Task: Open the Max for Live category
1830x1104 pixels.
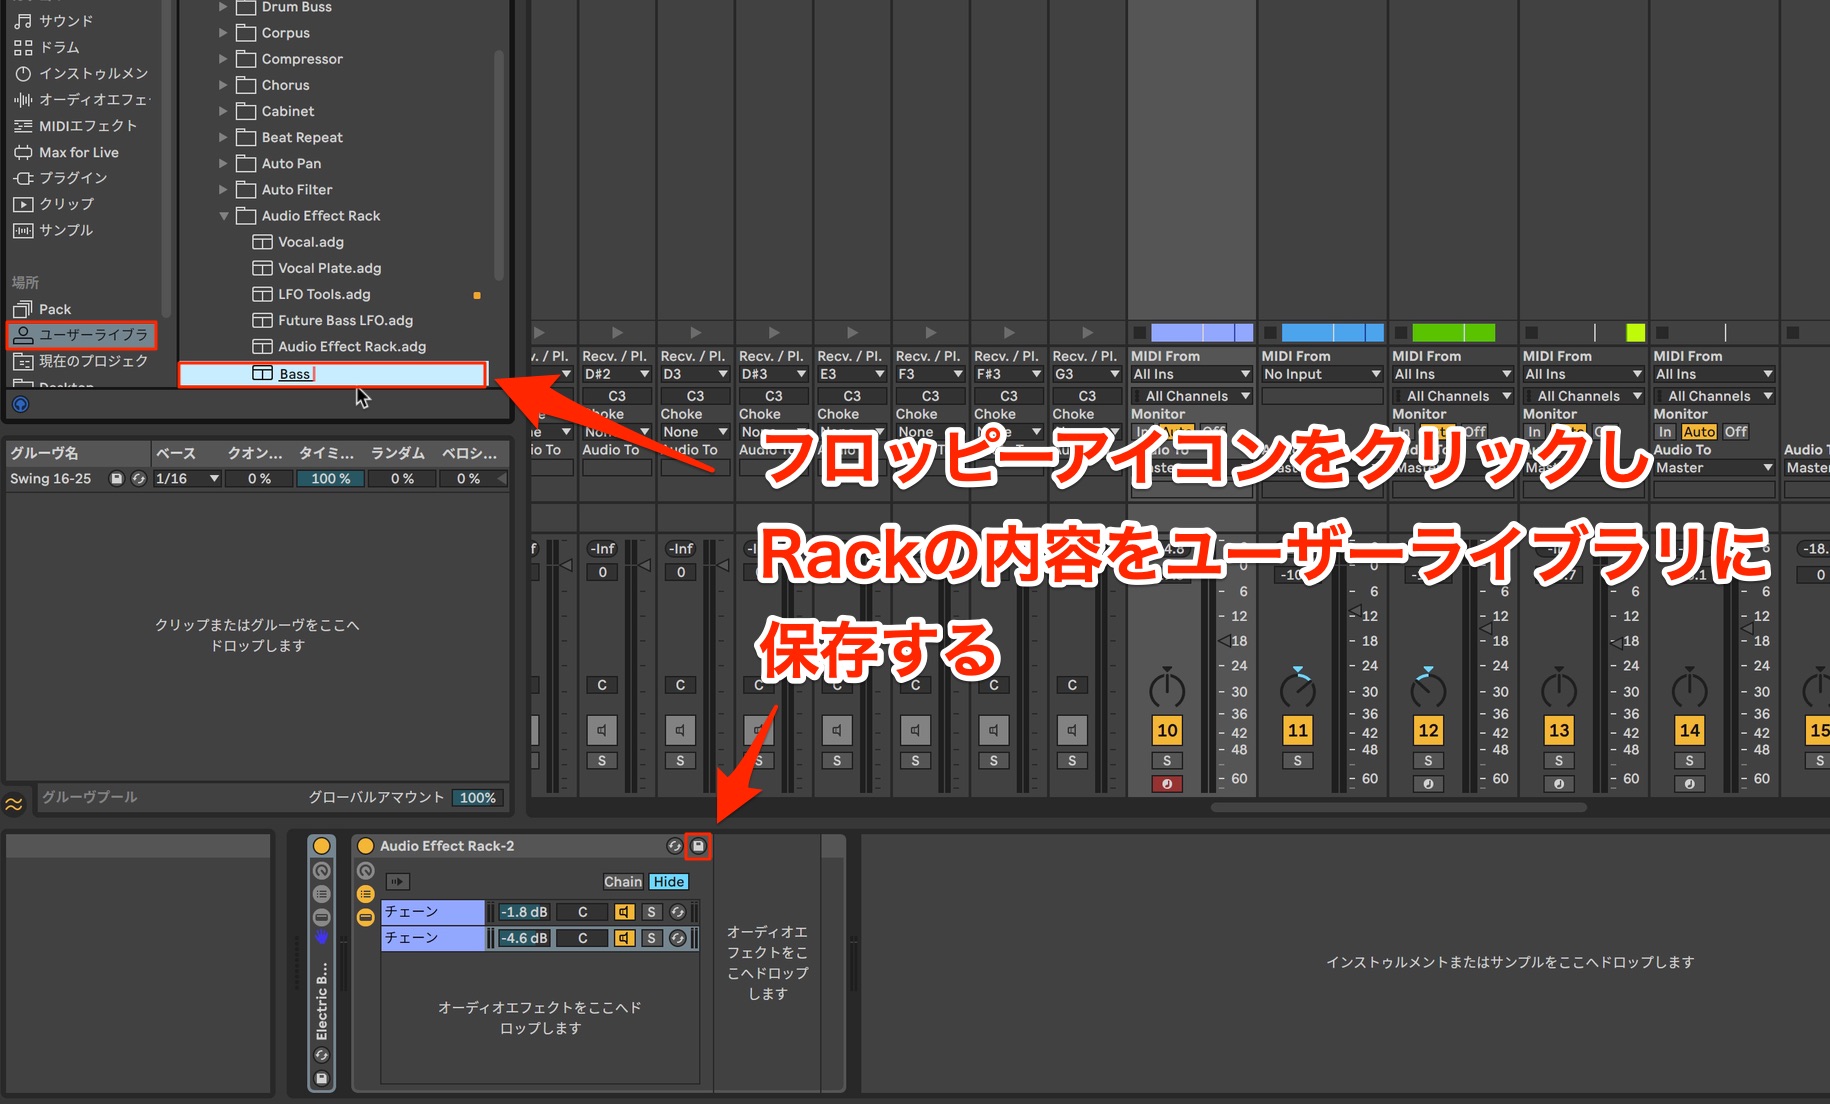Action: pyautogui.click(x=66, y=152)
